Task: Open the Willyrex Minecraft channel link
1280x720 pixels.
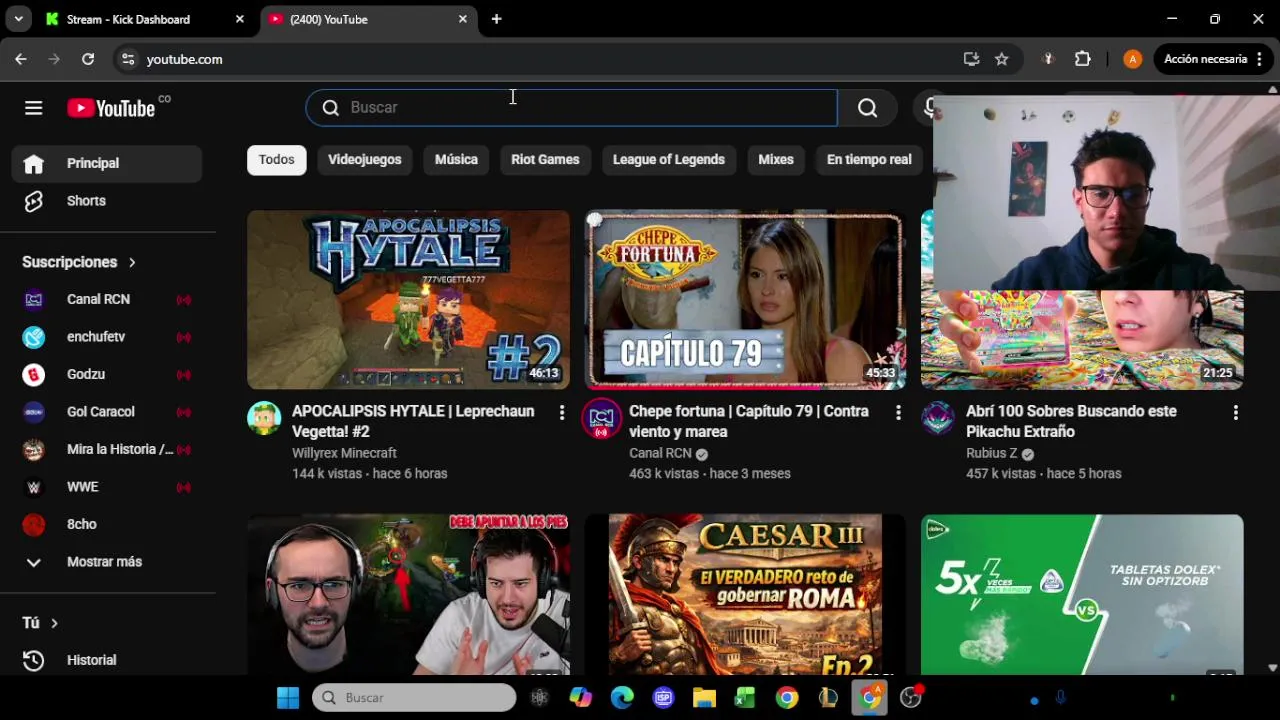Action: [x=344, y=453]
